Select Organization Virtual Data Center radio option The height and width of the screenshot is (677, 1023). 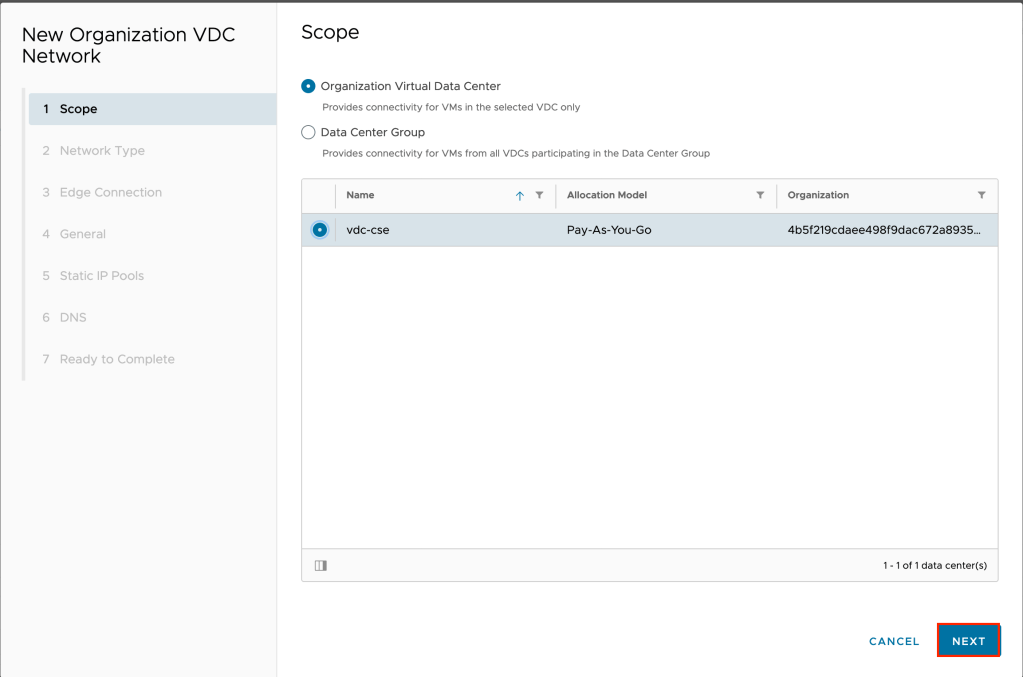coord(308,87)
